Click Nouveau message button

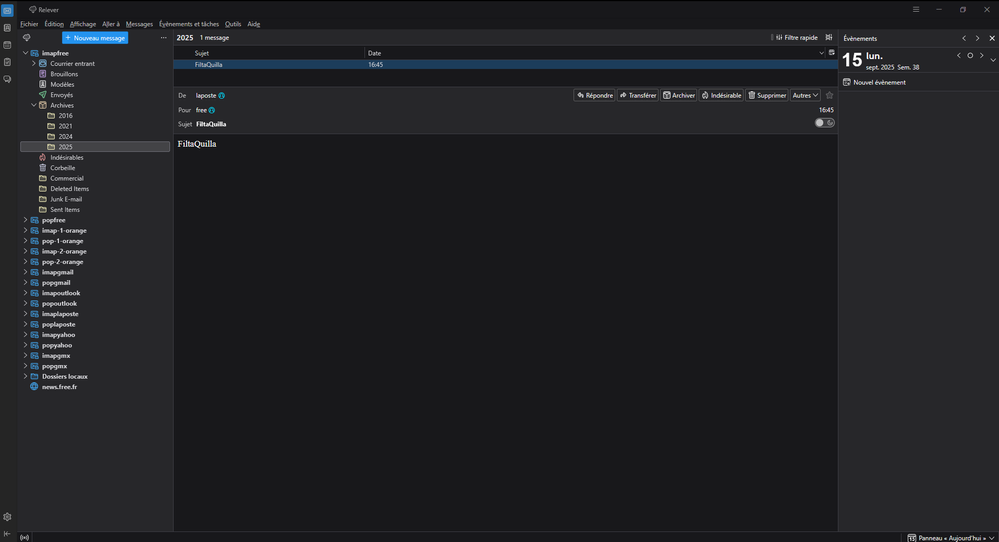click(95, 37)
